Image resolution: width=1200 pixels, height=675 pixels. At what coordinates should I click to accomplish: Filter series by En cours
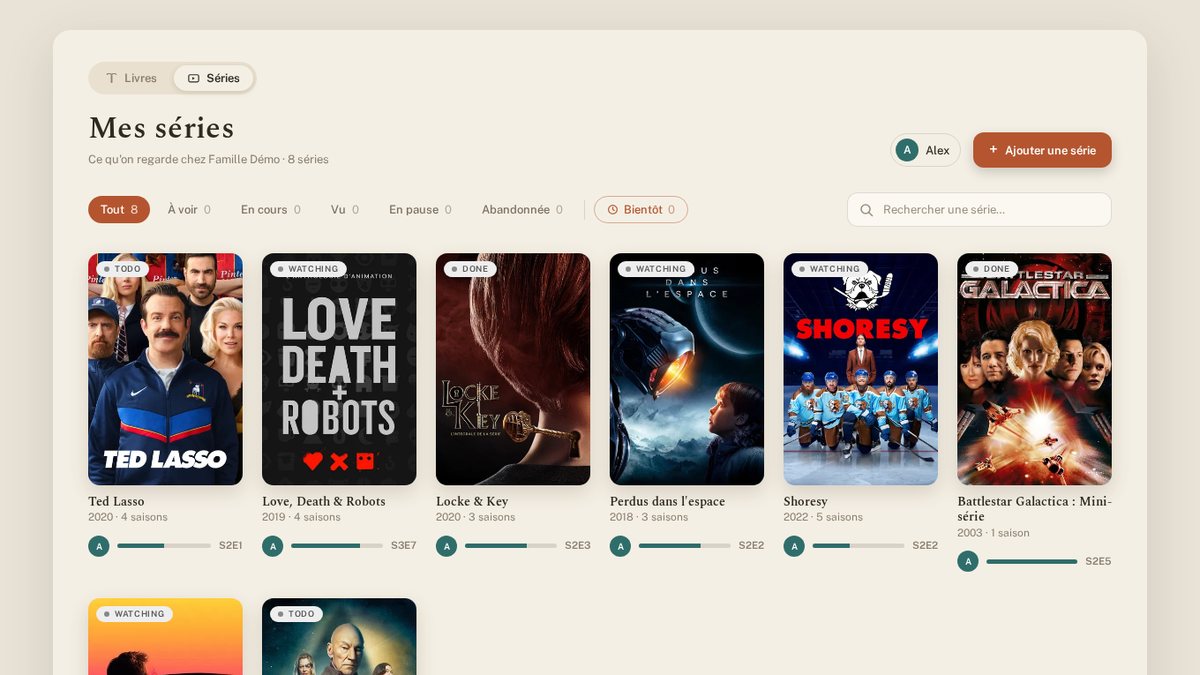(x=271, y=210)
